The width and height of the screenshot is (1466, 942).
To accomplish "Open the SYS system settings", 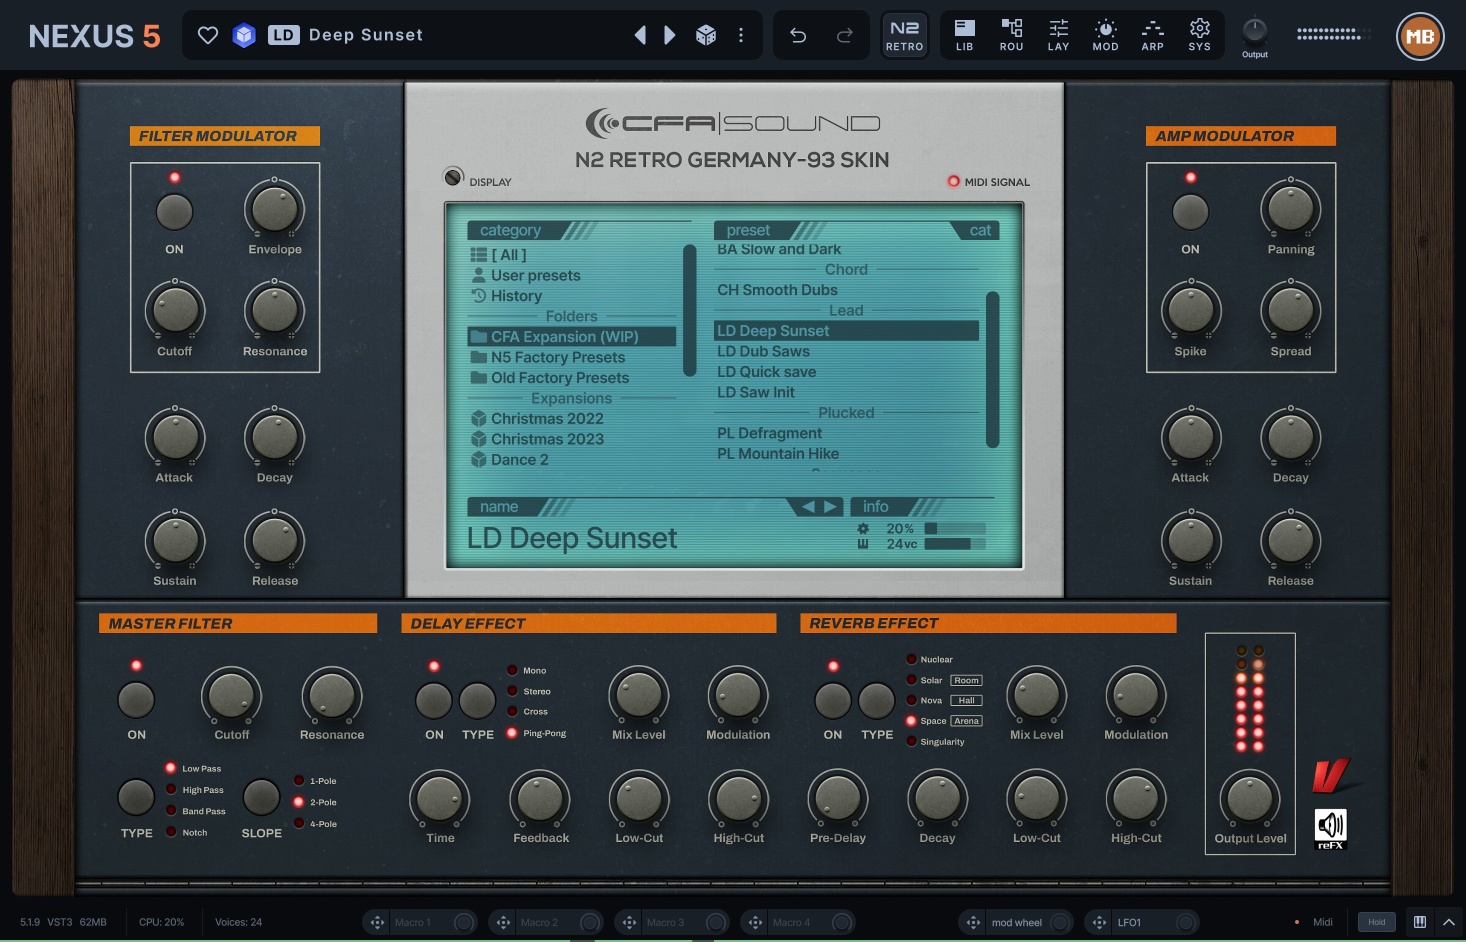I will [x=1199, y=35].
